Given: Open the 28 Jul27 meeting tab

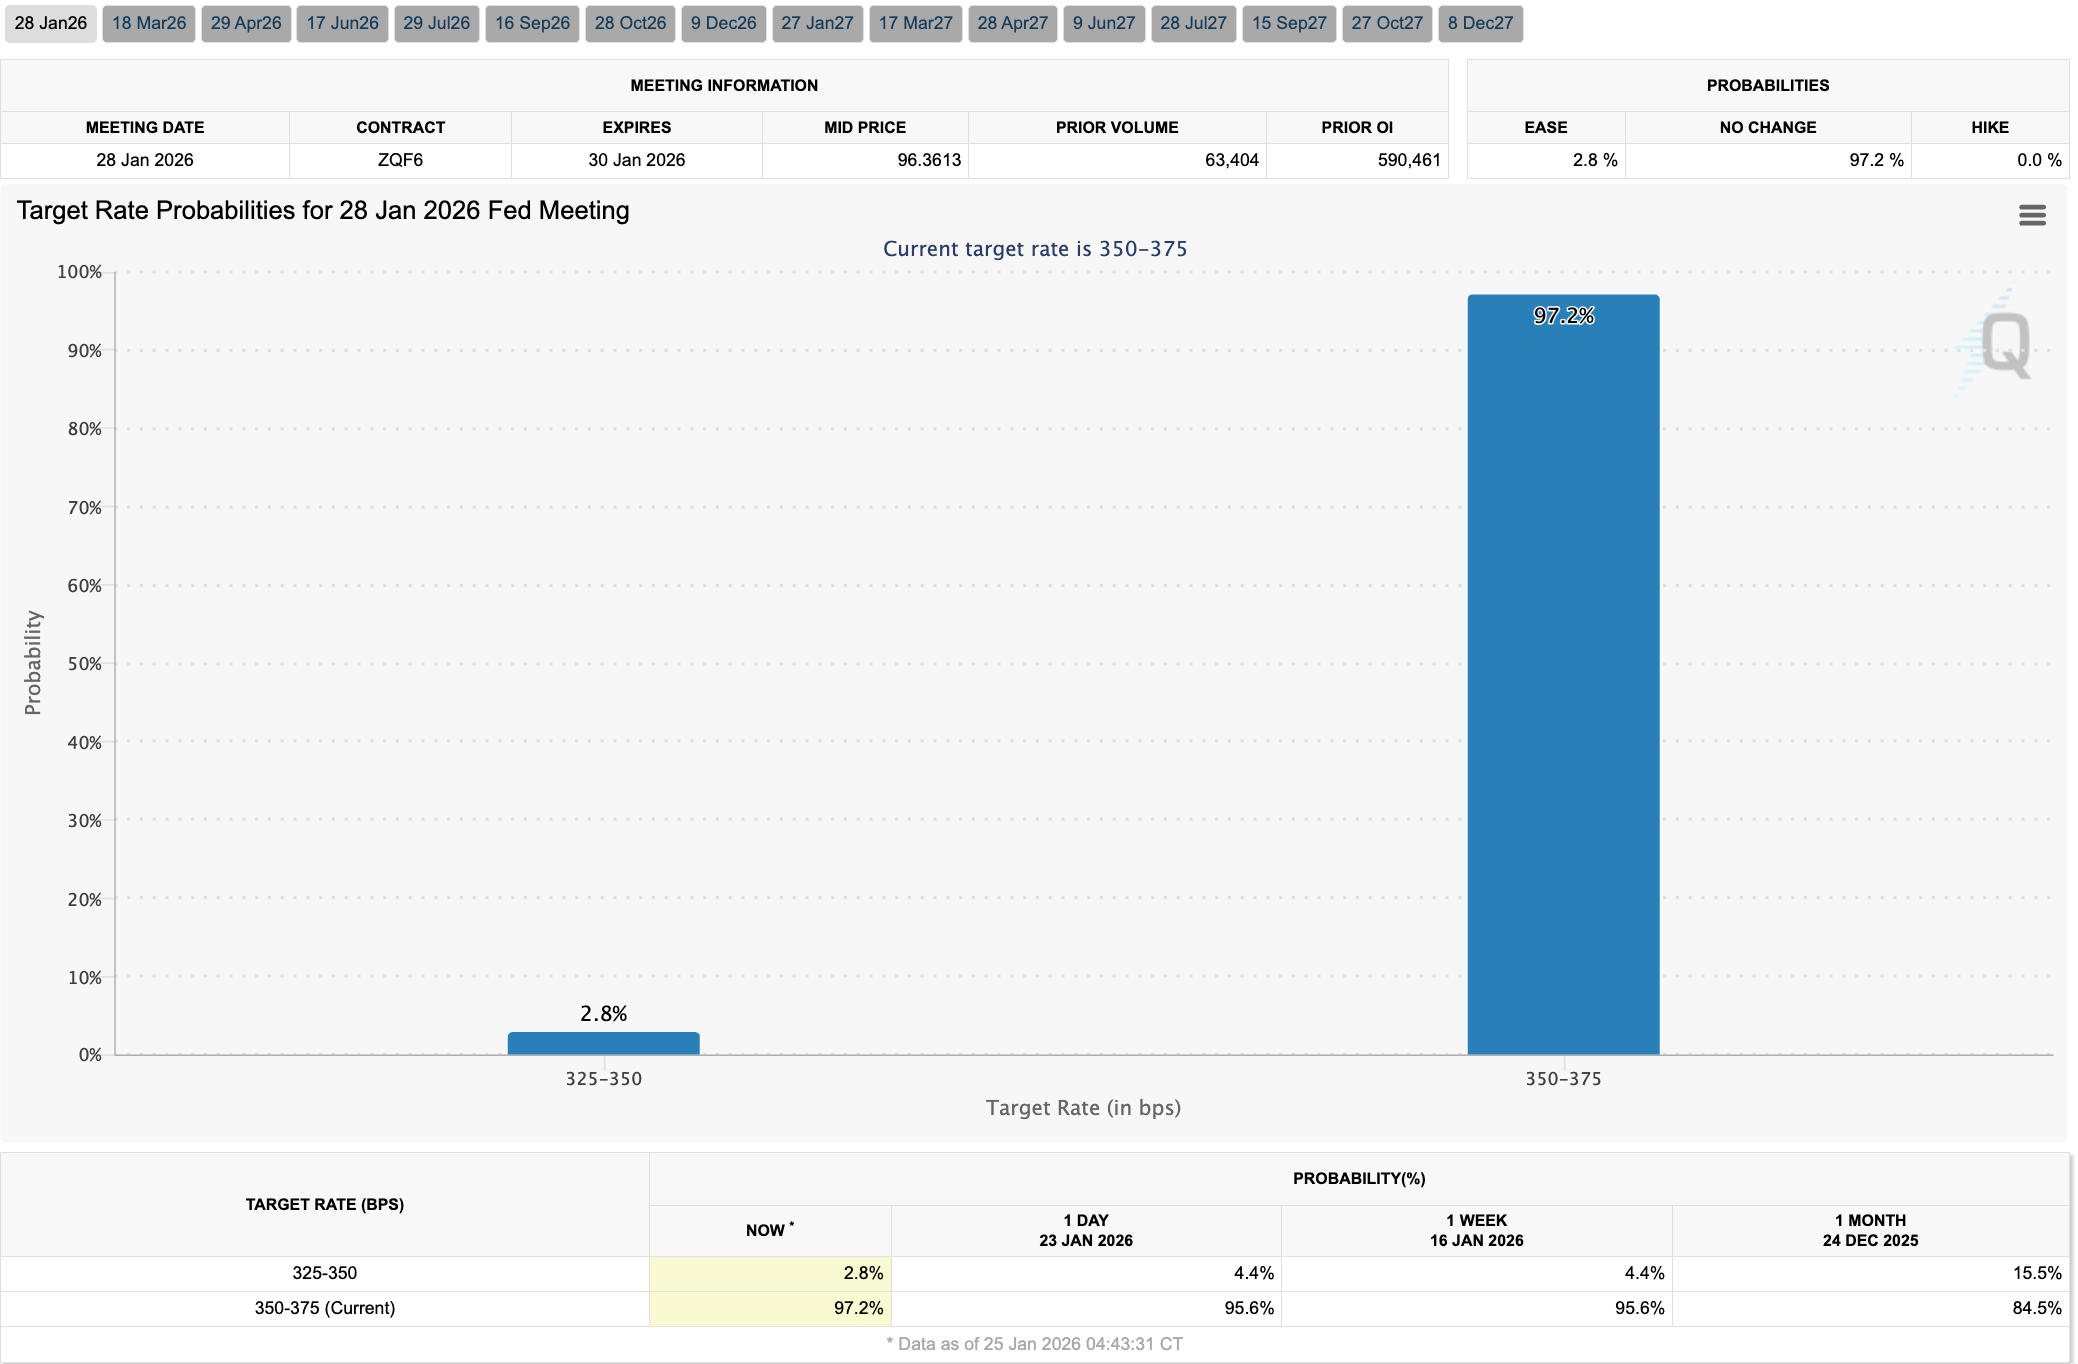Looking at the screenshot, I should point(1193,23).
